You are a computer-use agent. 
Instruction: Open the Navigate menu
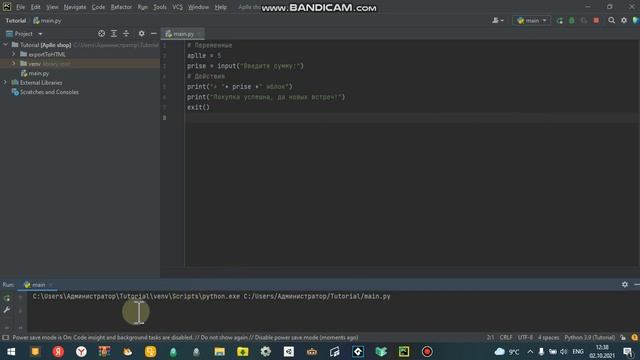(x=75, y=7)
